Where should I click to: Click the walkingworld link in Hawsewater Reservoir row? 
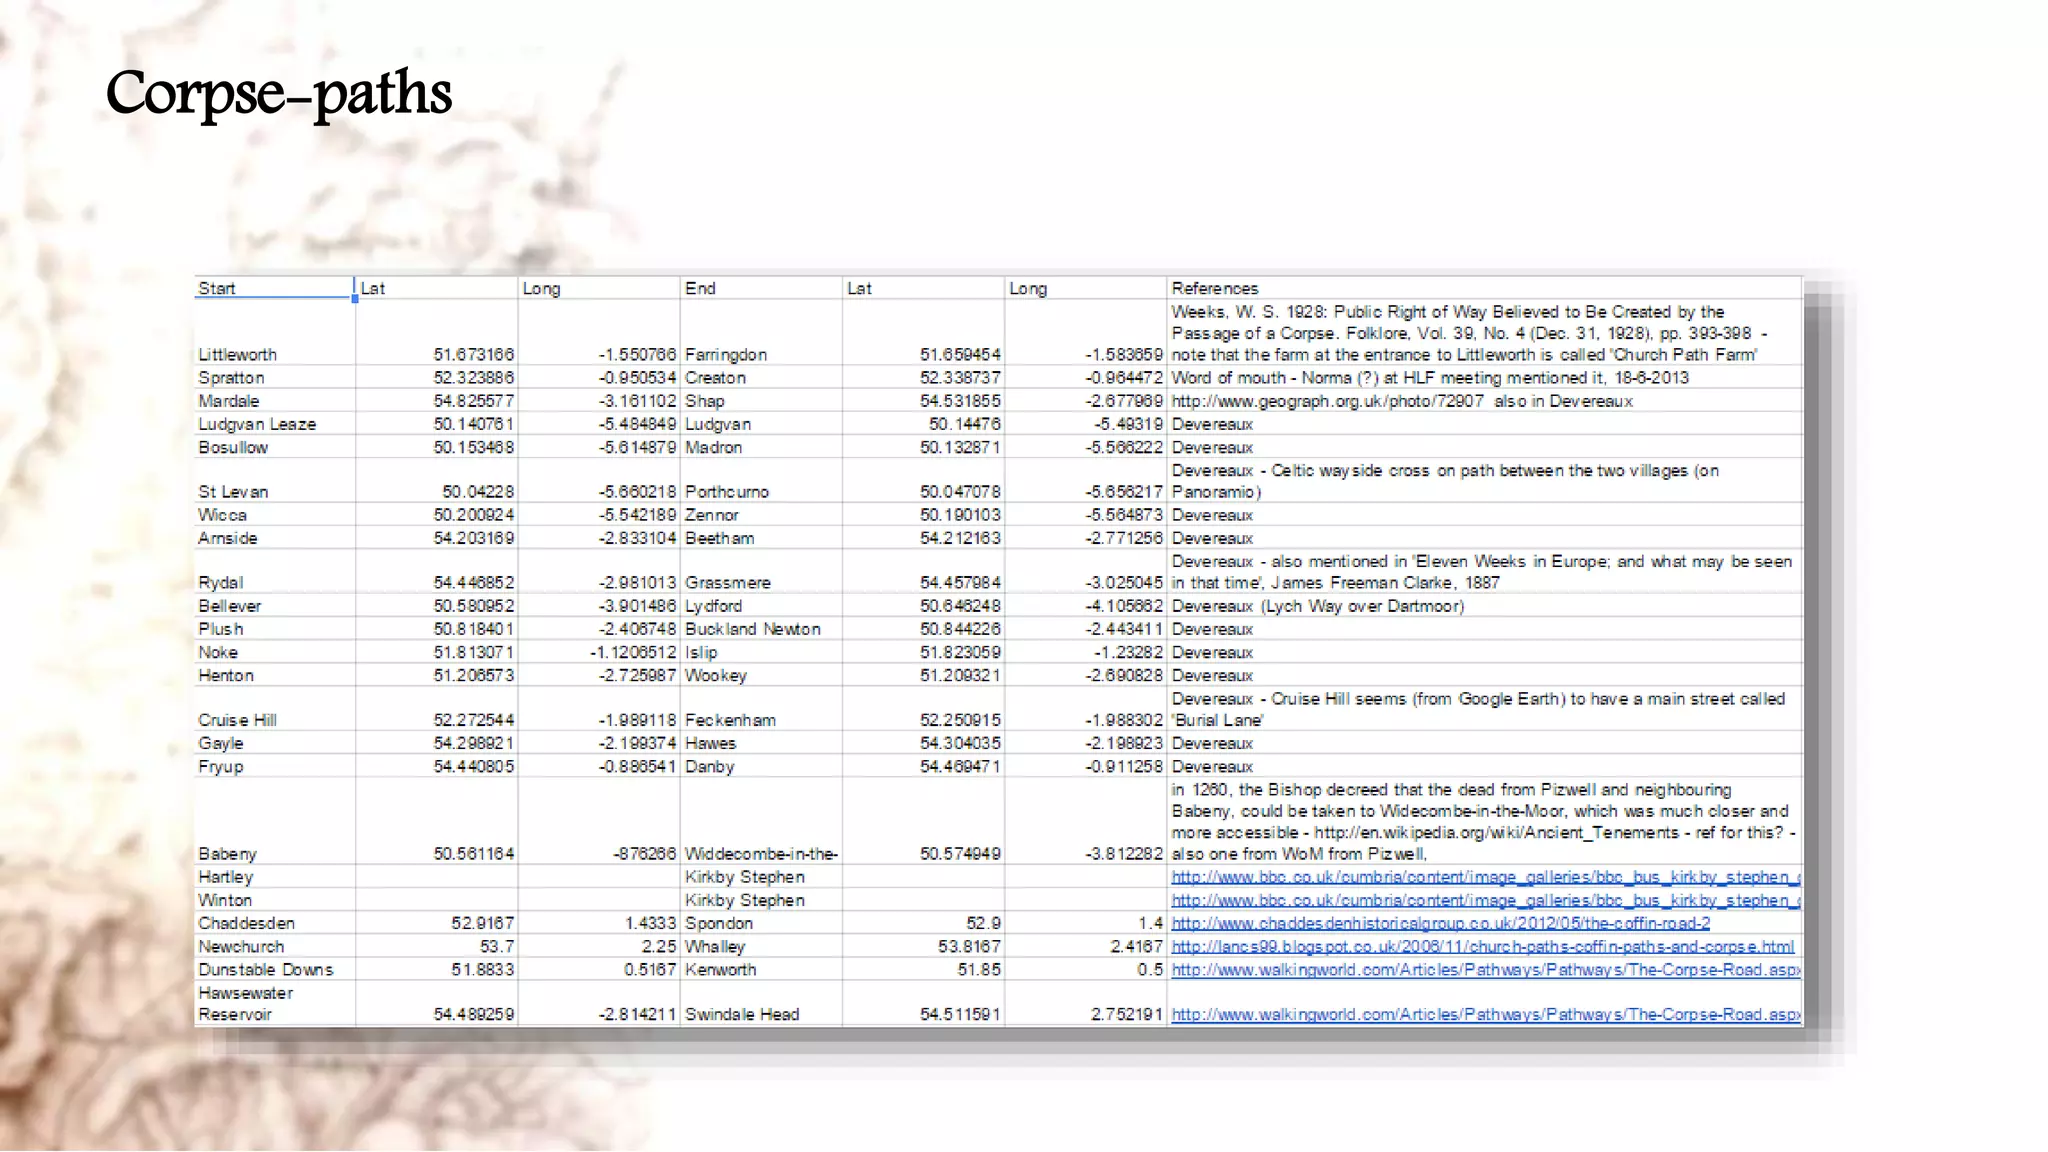pyautogui.click(x=1485, y=1014)
